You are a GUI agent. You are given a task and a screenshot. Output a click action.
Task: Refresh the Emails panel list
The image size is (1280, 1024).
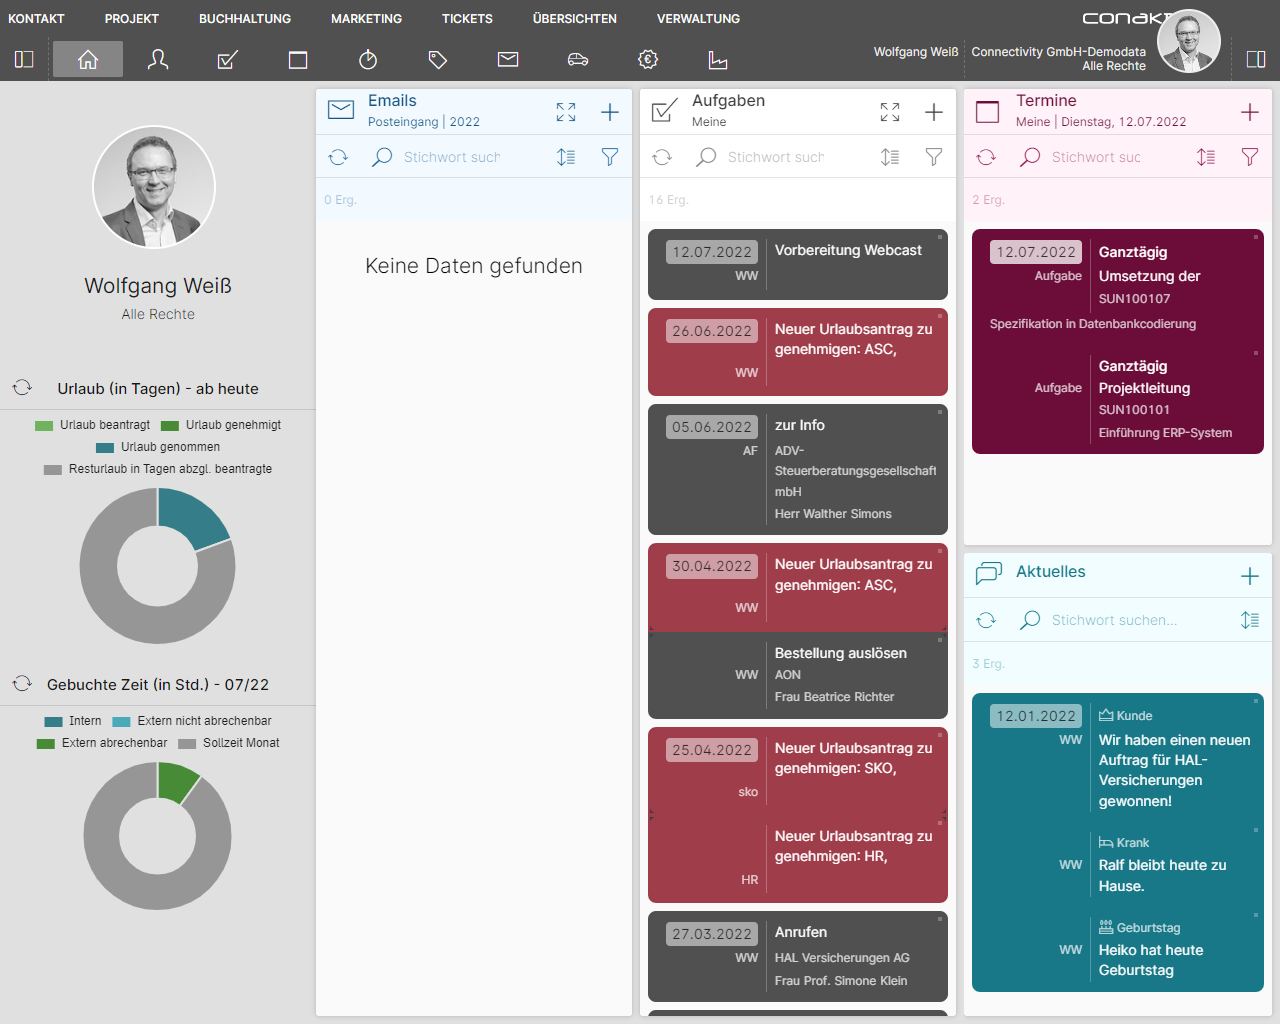point(338,157)
